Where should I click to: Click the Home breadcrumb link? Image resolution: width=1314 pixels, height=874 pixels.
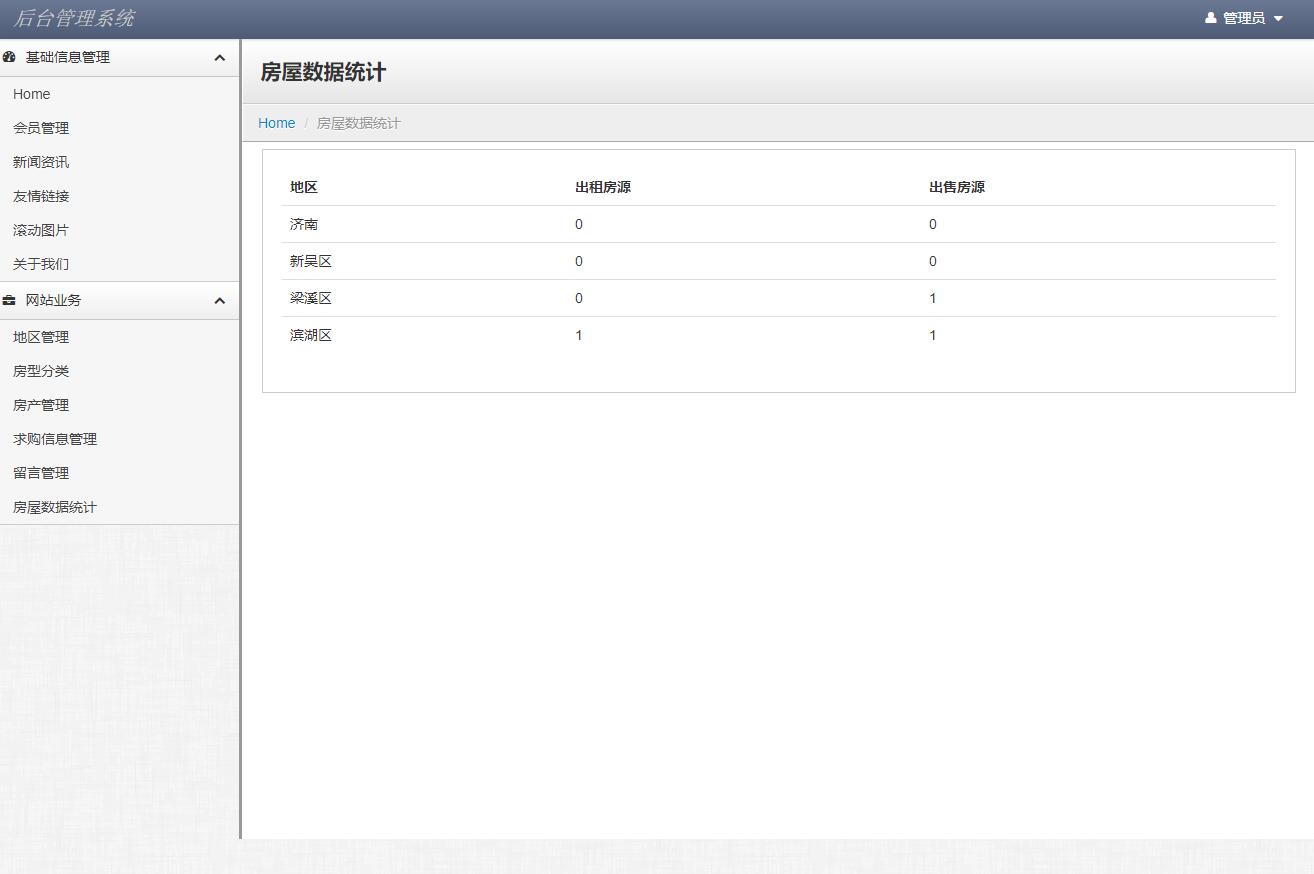pos(276,123)
